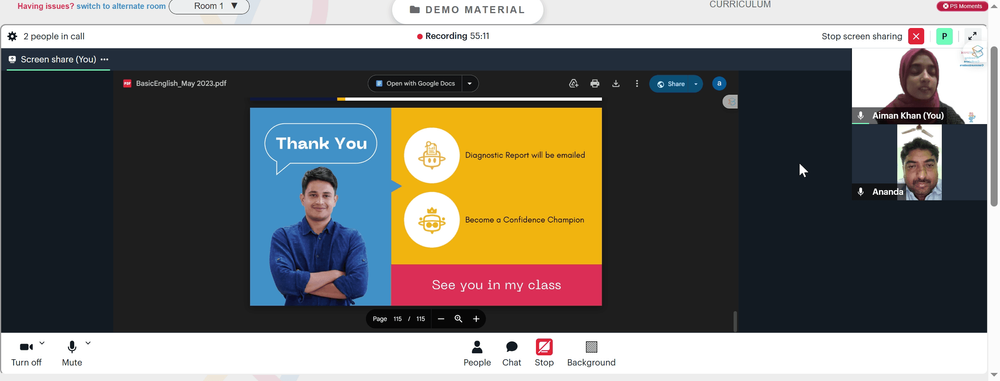Select the Screen share (You) tab
The width and height of the screenshot is (1000, 381).
point(58,59)
